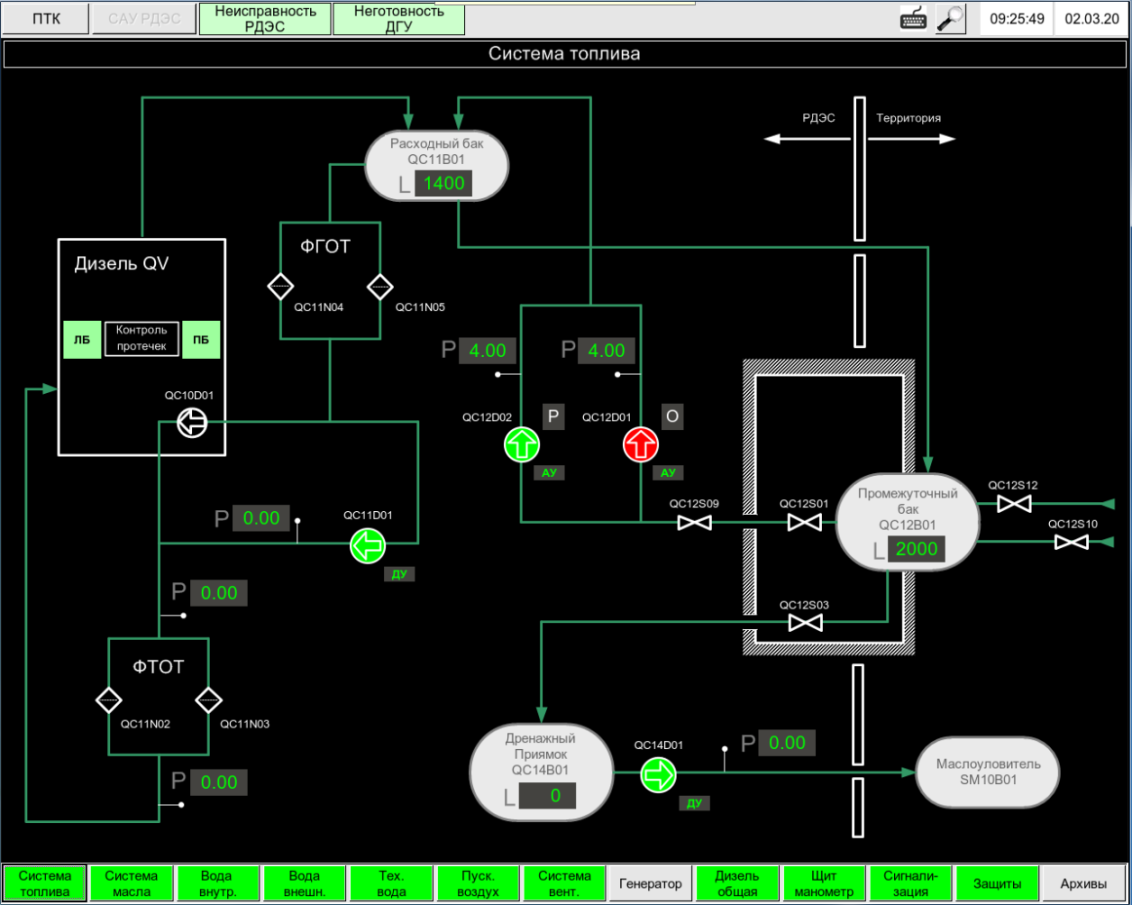Select drain pump QC14D01 icon
This screenshot has width=1132, height=905.
658,773
